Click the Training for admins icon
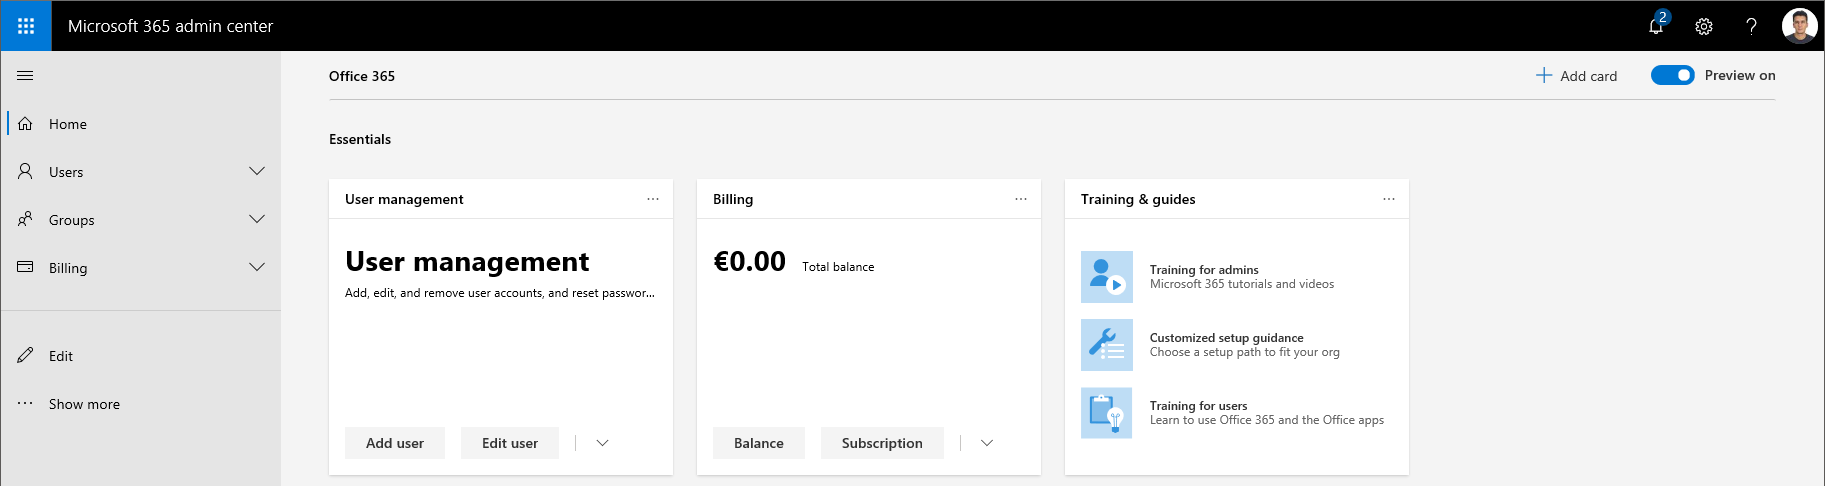This screenshot has width=1825, height=486. [x=1107, y=277]
